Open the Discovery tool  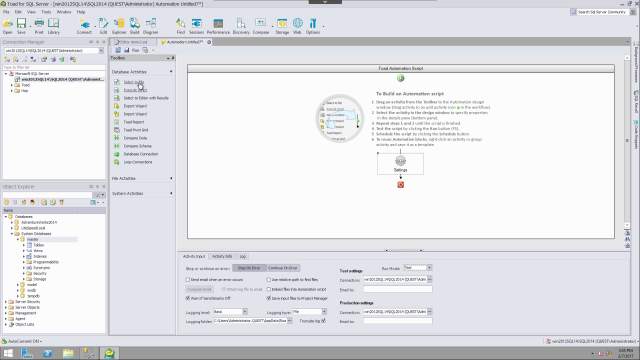coord(241,26)
